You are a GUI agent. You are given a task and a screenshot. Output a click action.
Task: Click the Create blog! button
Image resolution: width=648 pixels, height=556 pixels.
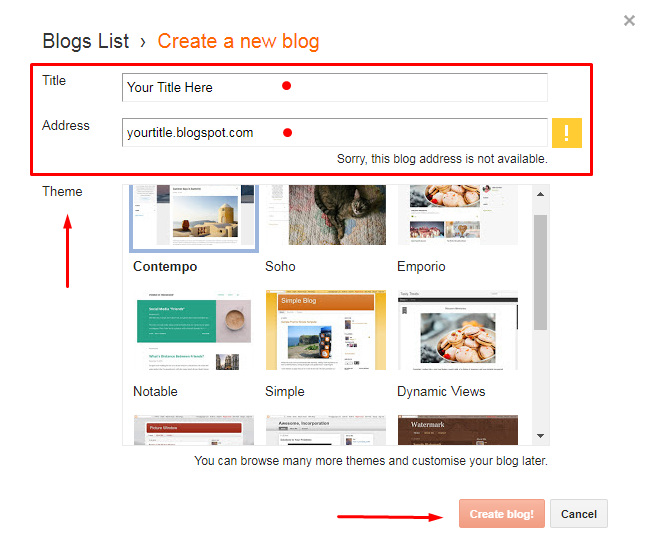tap(502, 513)
